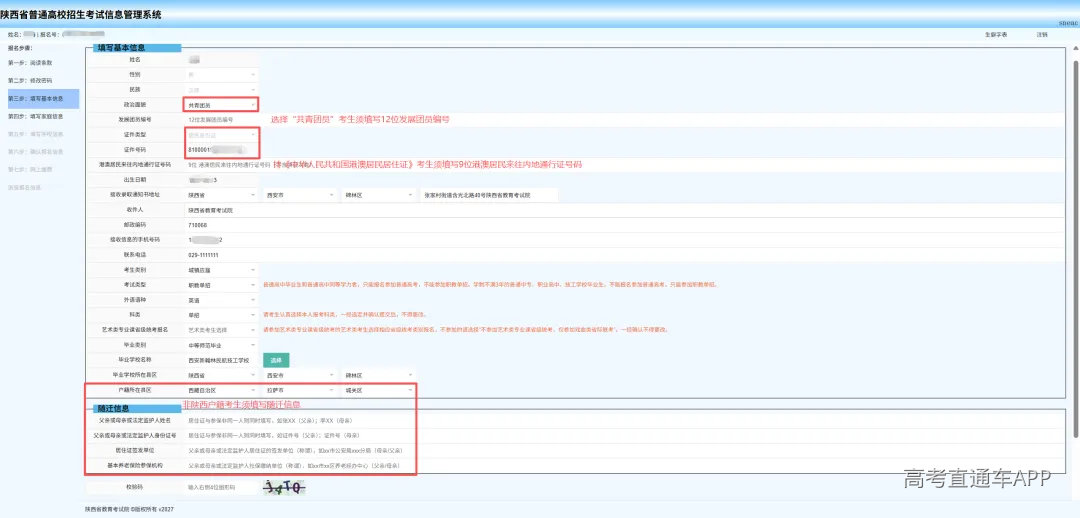Click the 居住证签发单位 input field
1080x518 pixels.
[x=624, y=450]
